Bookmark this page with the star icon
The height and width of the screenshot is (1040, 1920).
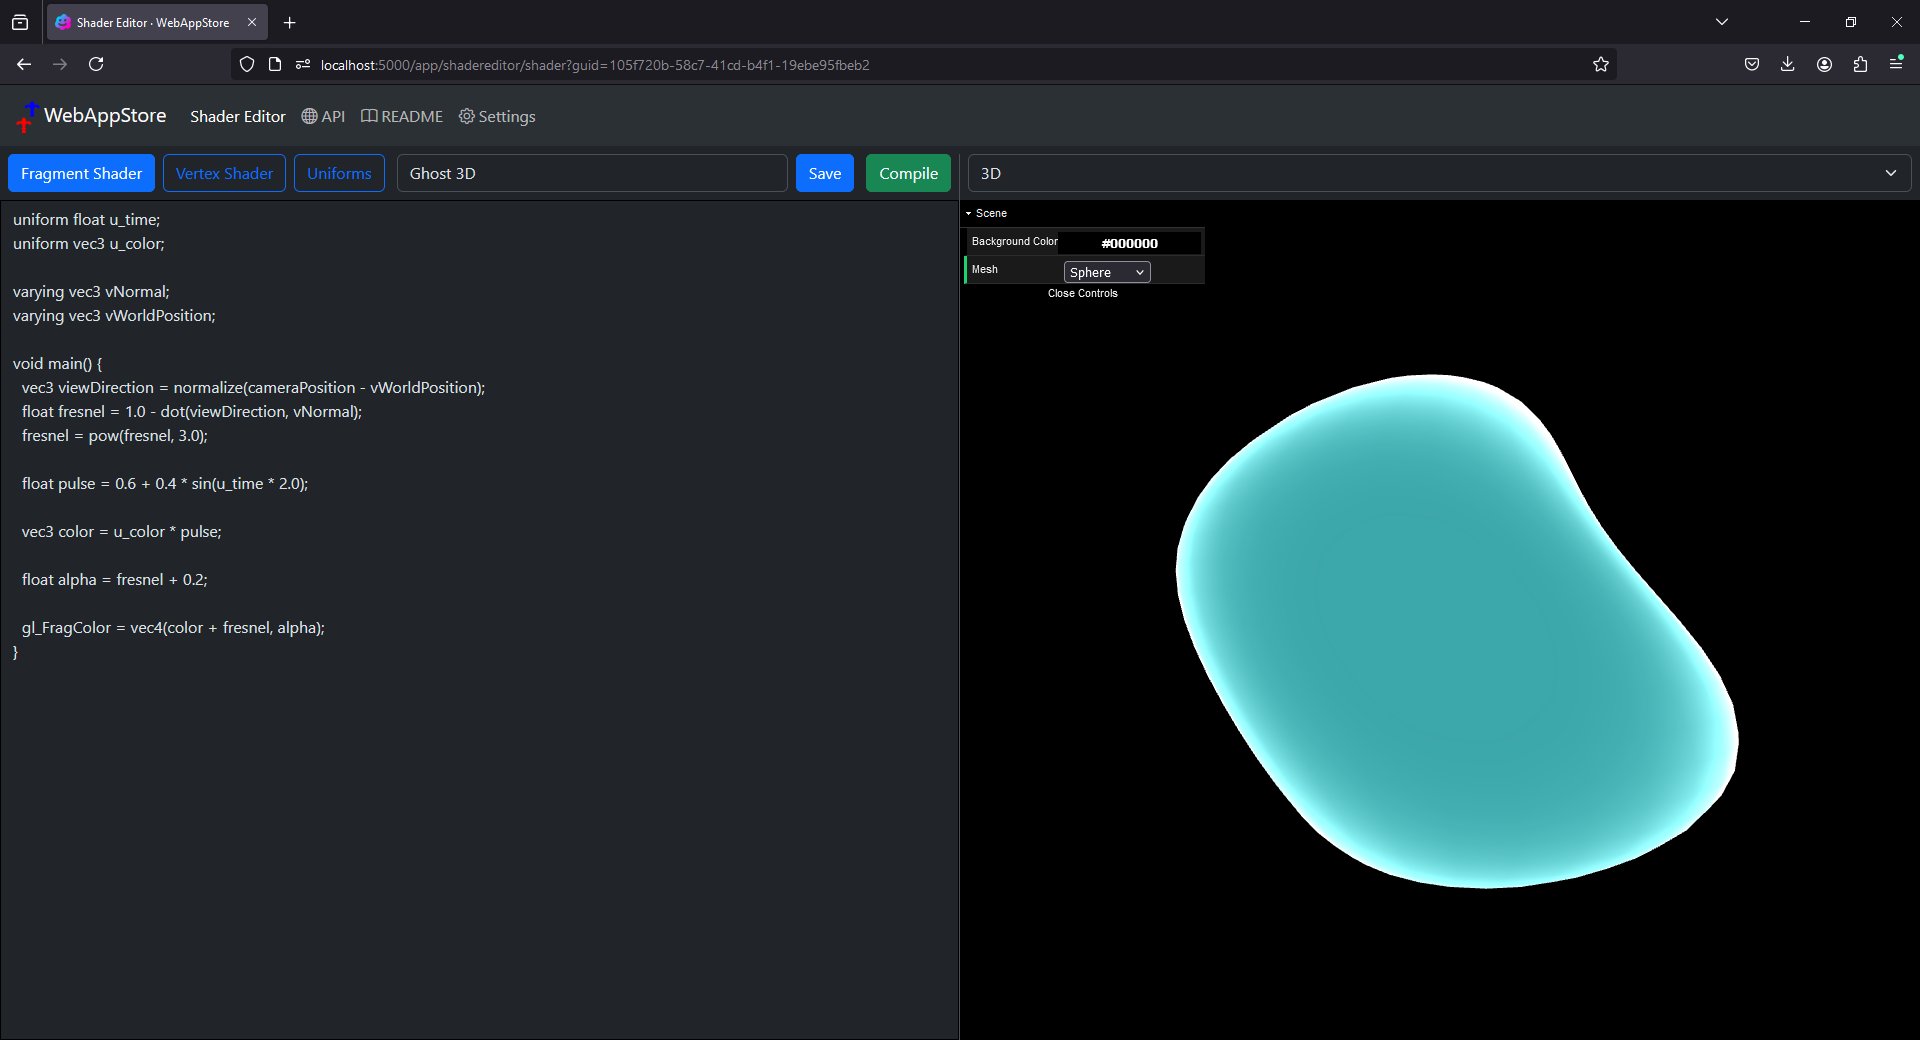(x=1600, y=64)
